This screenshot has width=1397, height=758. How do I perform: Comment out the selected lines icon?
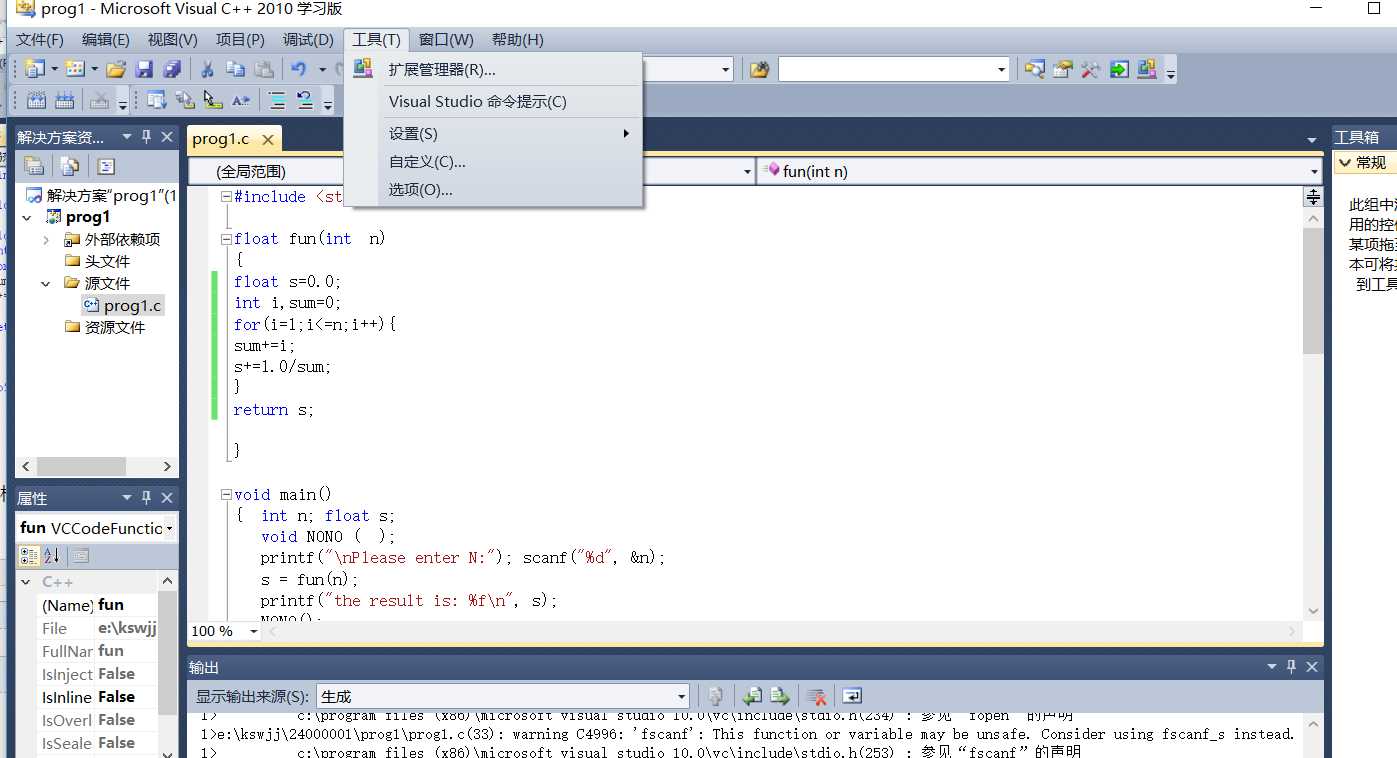click(x=277, y=100)
